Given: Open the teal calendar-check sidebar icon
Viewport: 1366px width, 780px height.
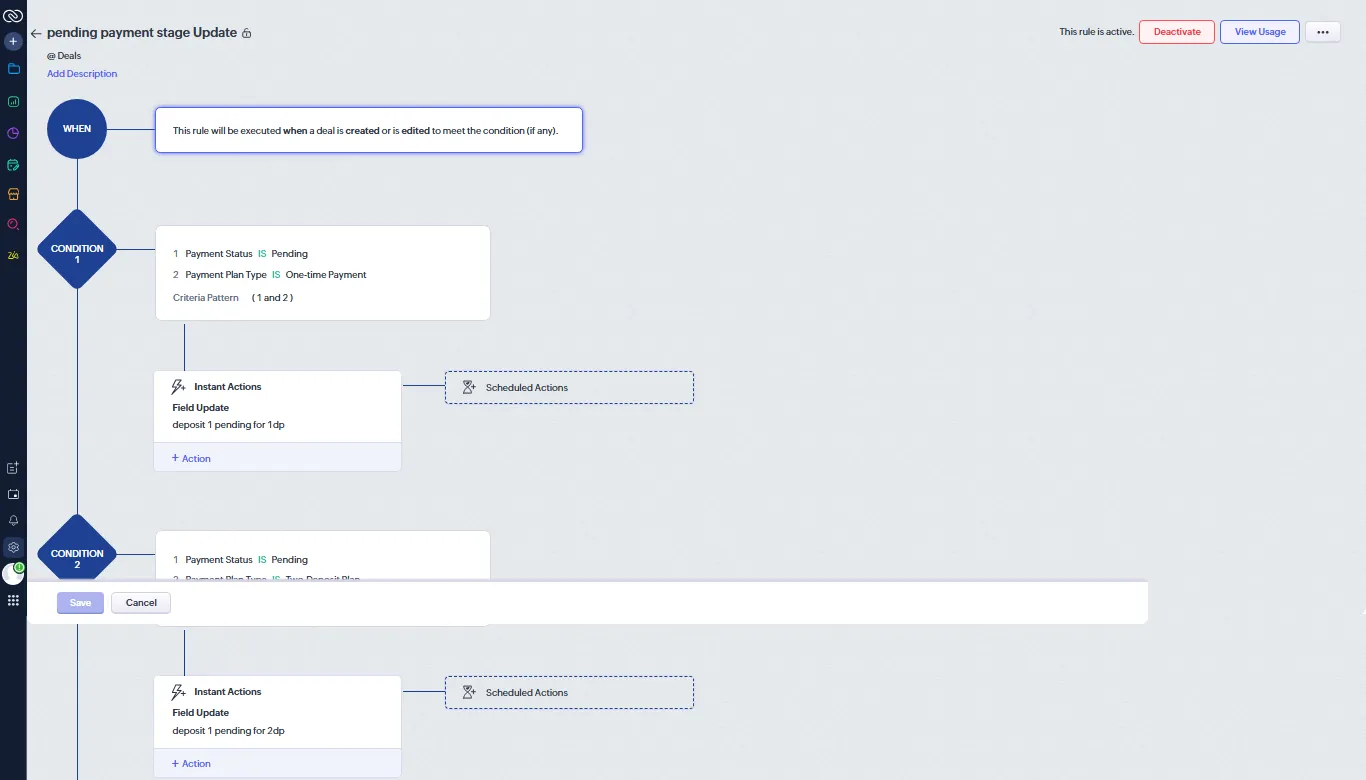Looking at the screenshot, I should 13,164.
